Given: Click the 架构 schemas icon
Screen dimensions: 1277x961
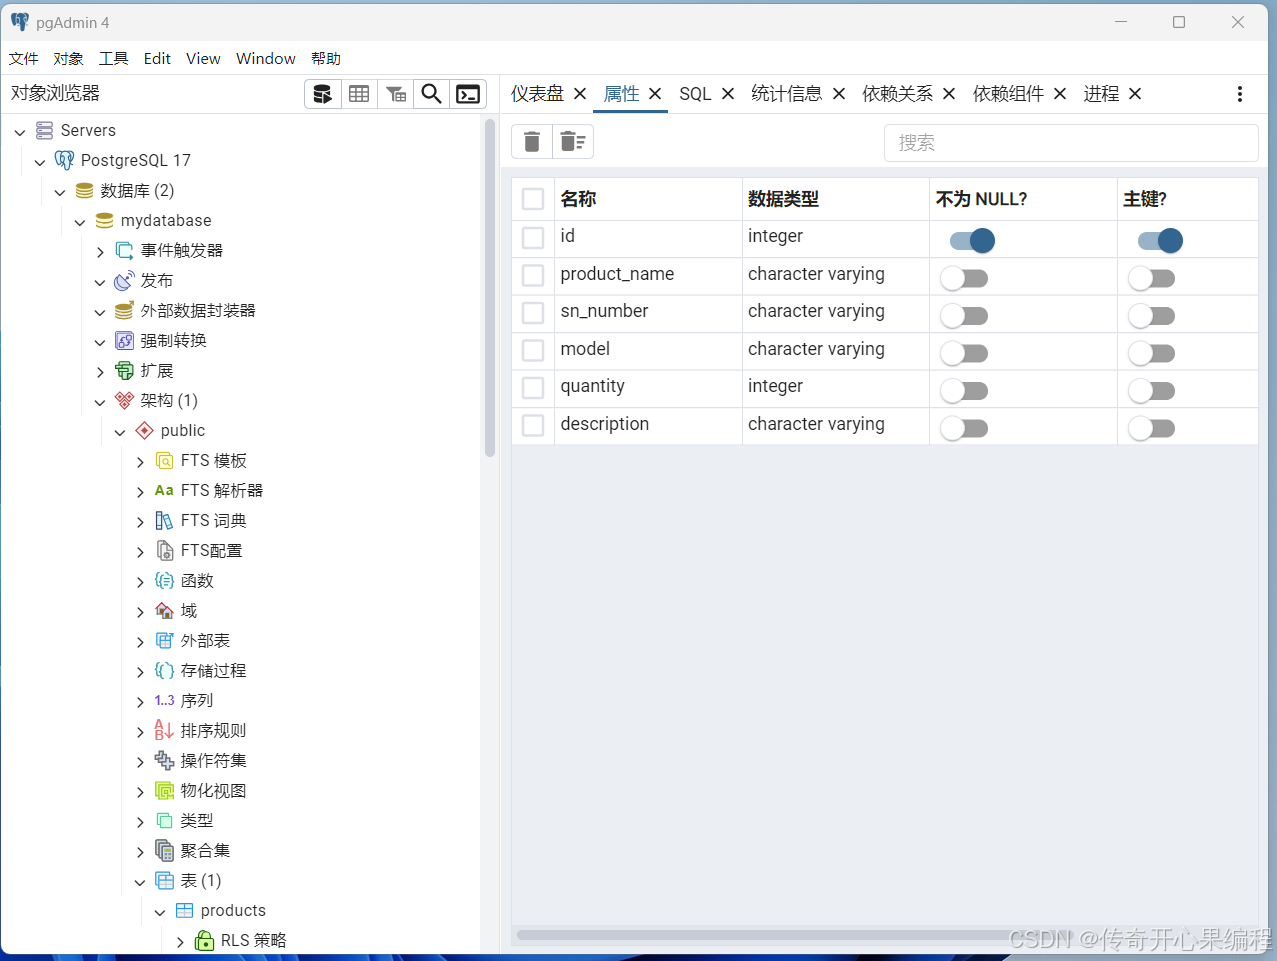Looking at the screenshot, I should point(124,400).
